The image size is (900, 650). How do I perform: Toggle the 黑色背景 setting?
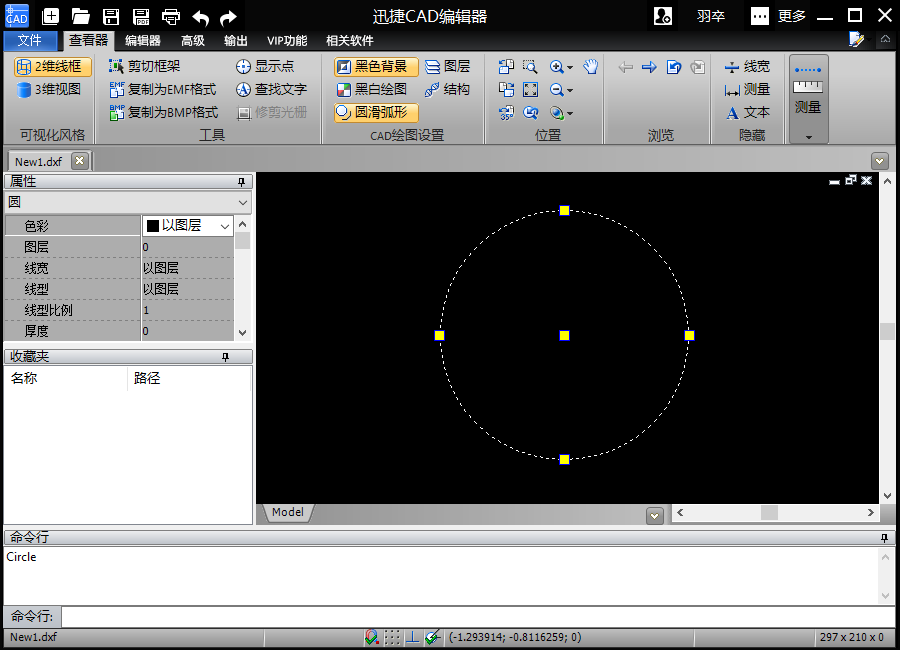376,67
